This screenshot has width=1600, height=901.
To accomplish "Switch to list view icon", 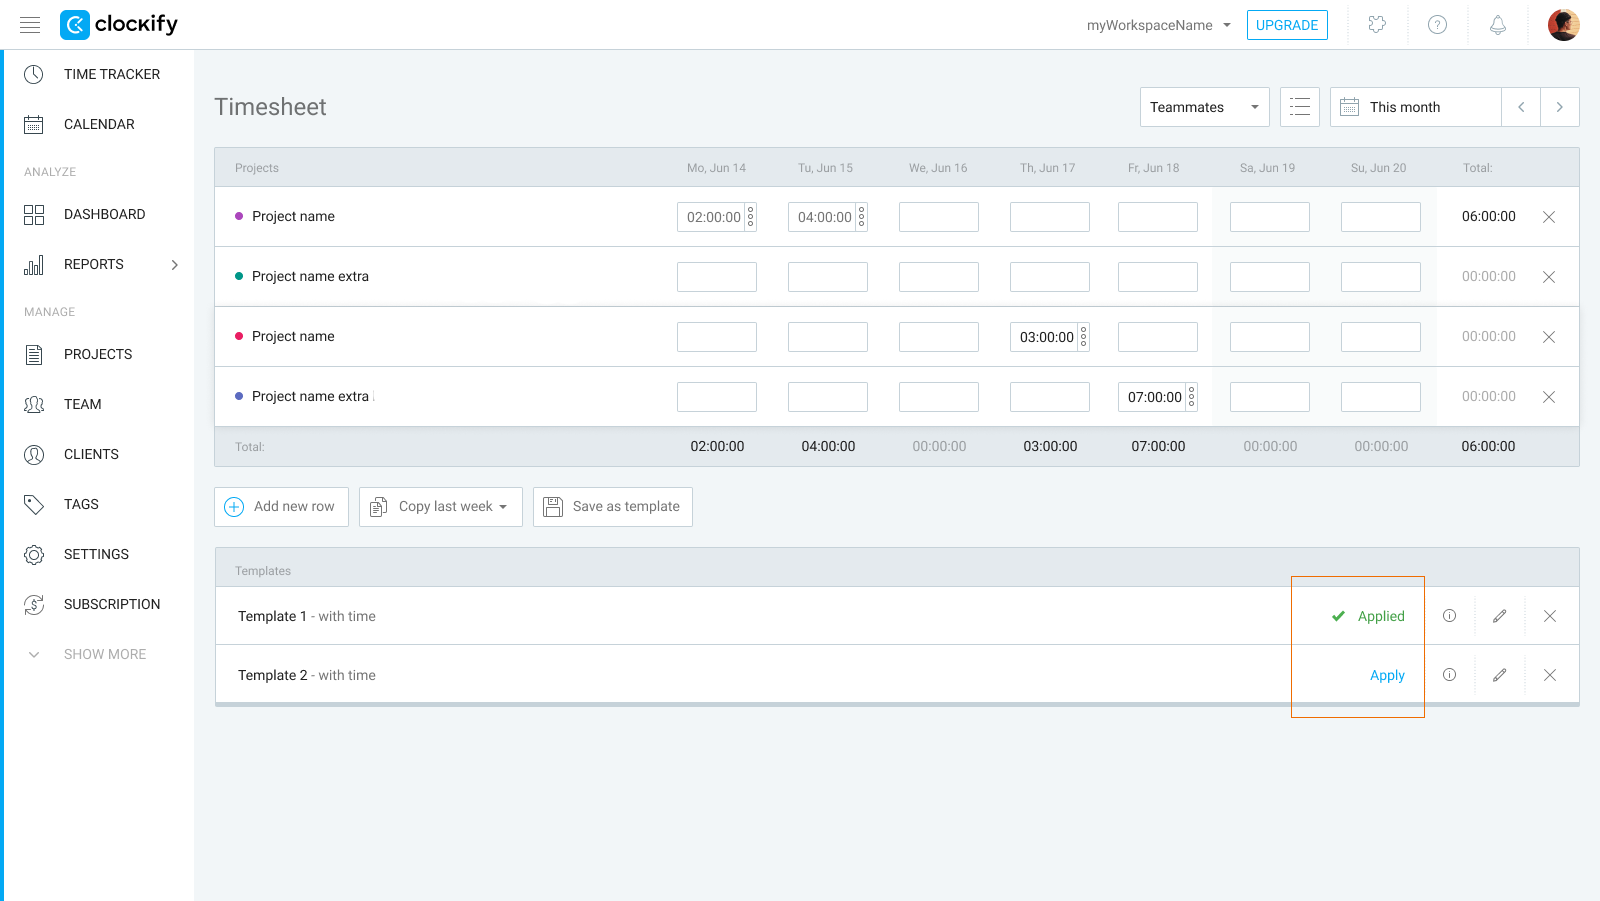I will pyautogui.click(x=1299, y=107).
